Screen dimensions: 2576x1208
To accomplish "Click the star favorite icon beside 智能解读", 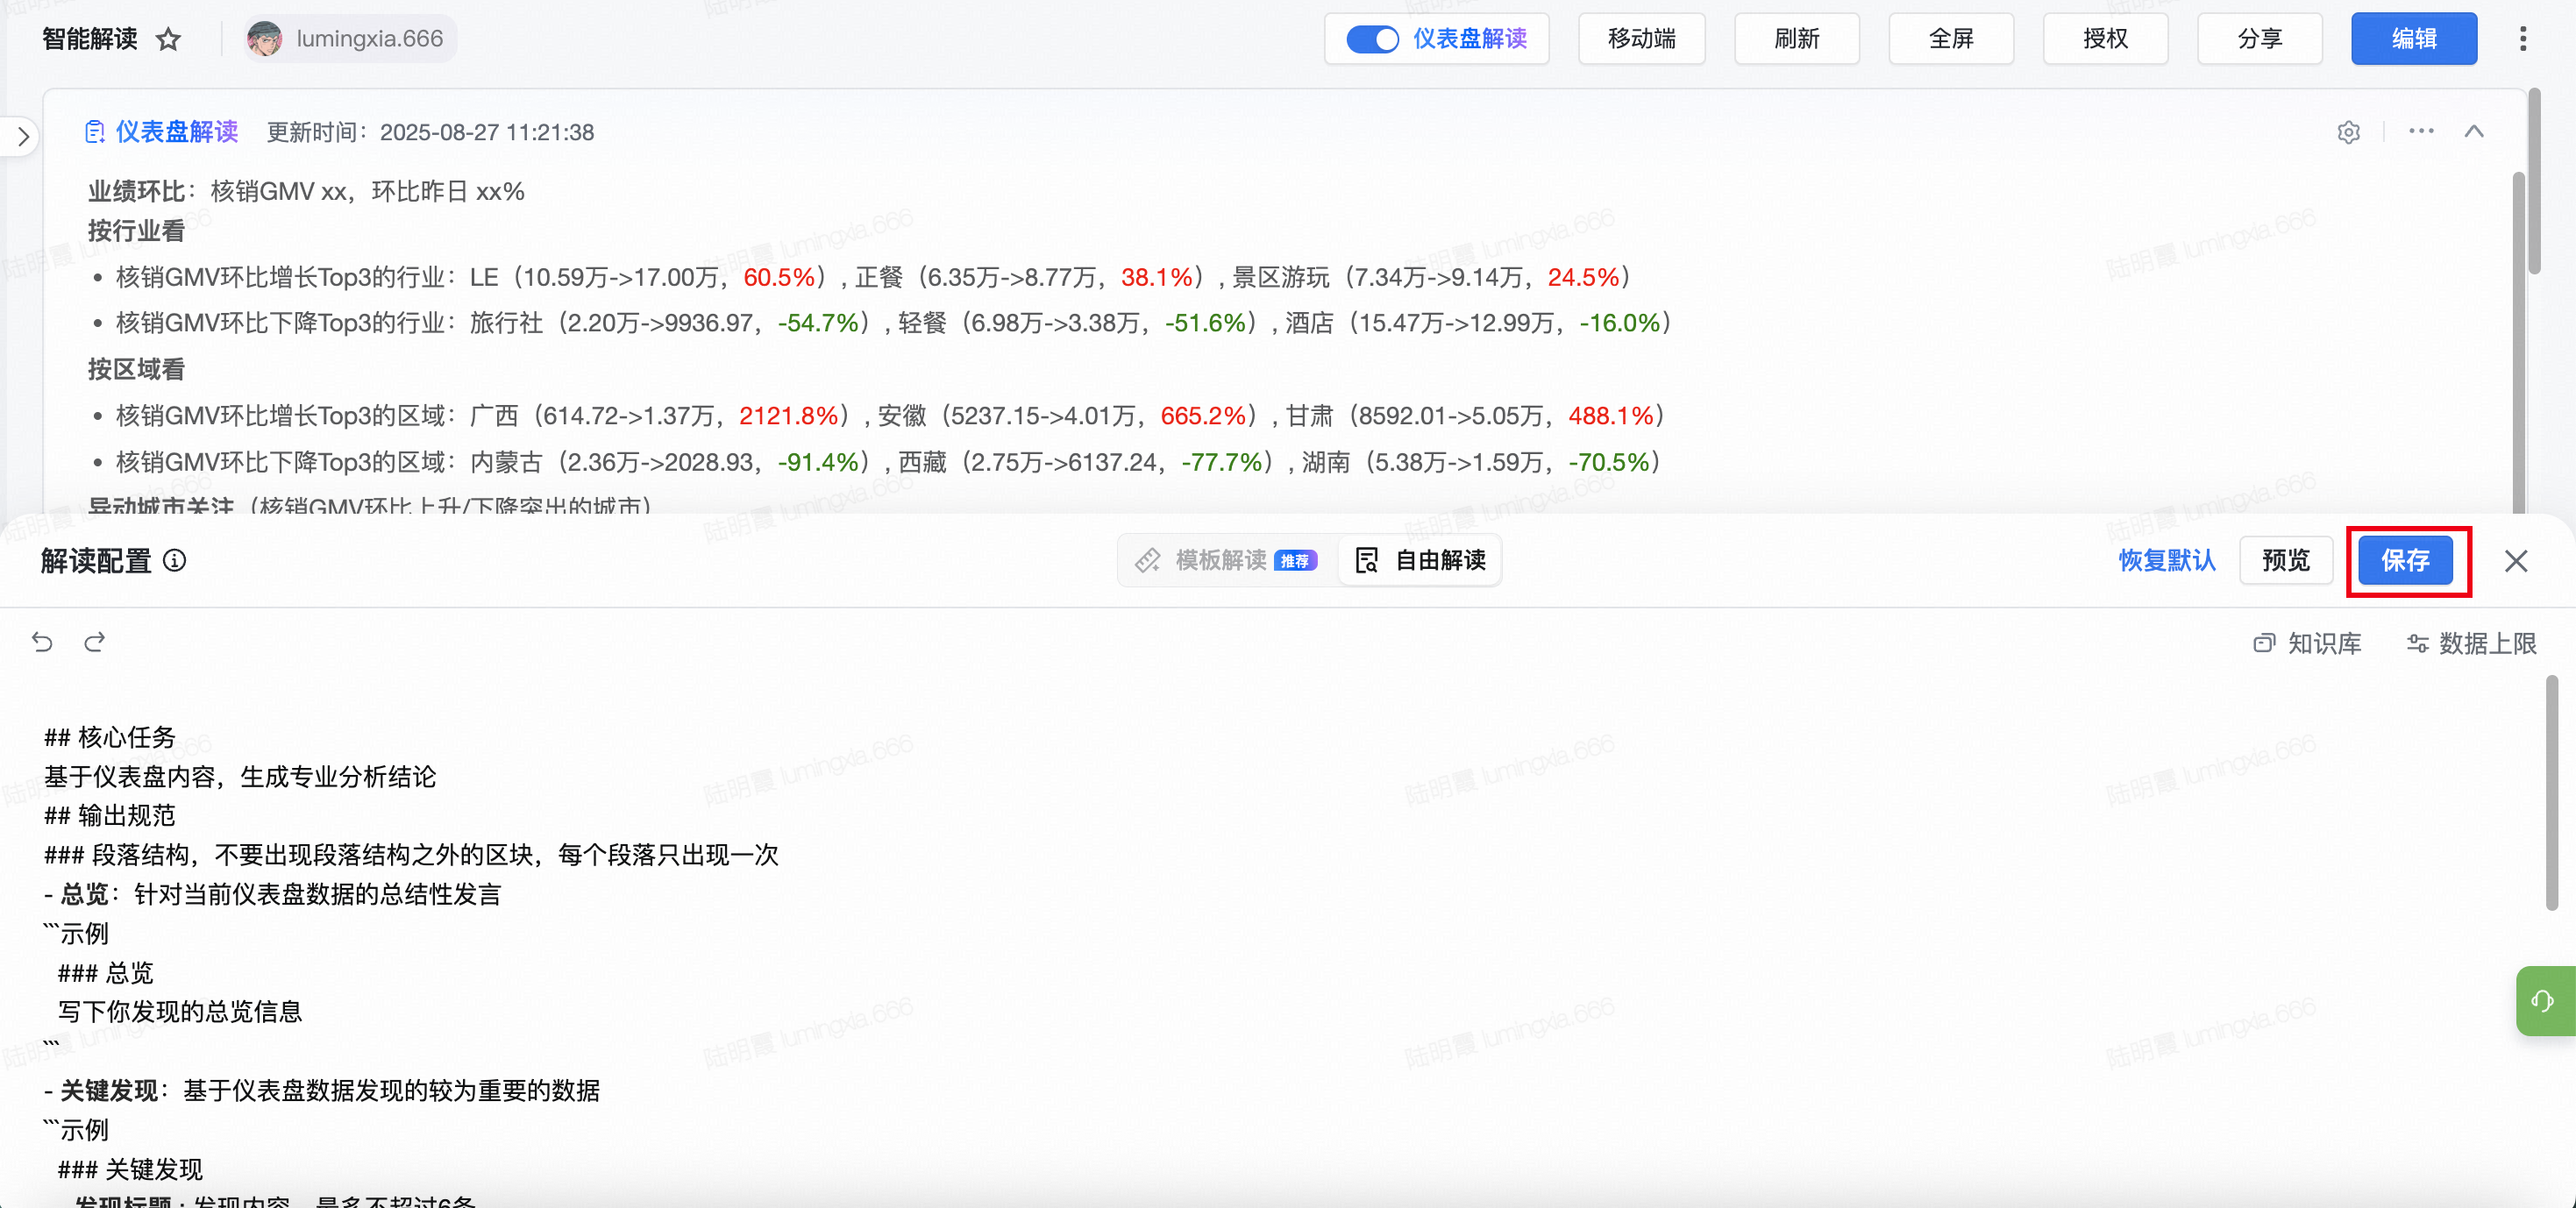I will (168, 39).
